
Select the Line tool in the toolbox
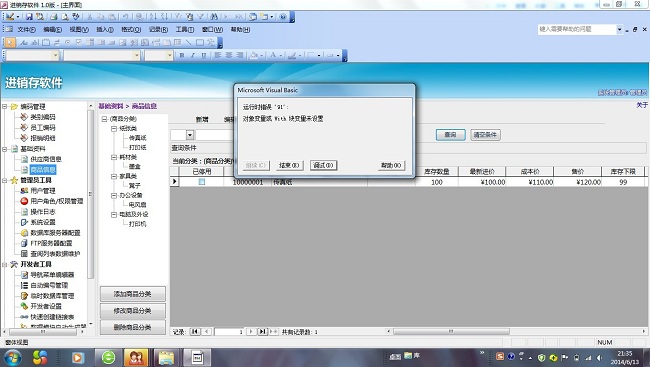(189, 42)
